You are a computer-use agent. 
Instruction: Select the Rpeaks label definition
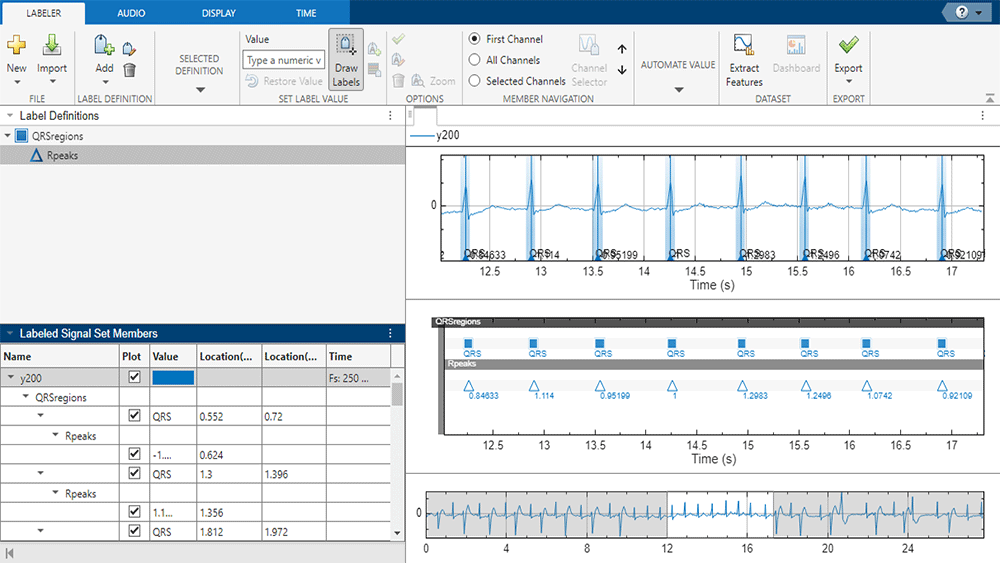coord(62,155)
